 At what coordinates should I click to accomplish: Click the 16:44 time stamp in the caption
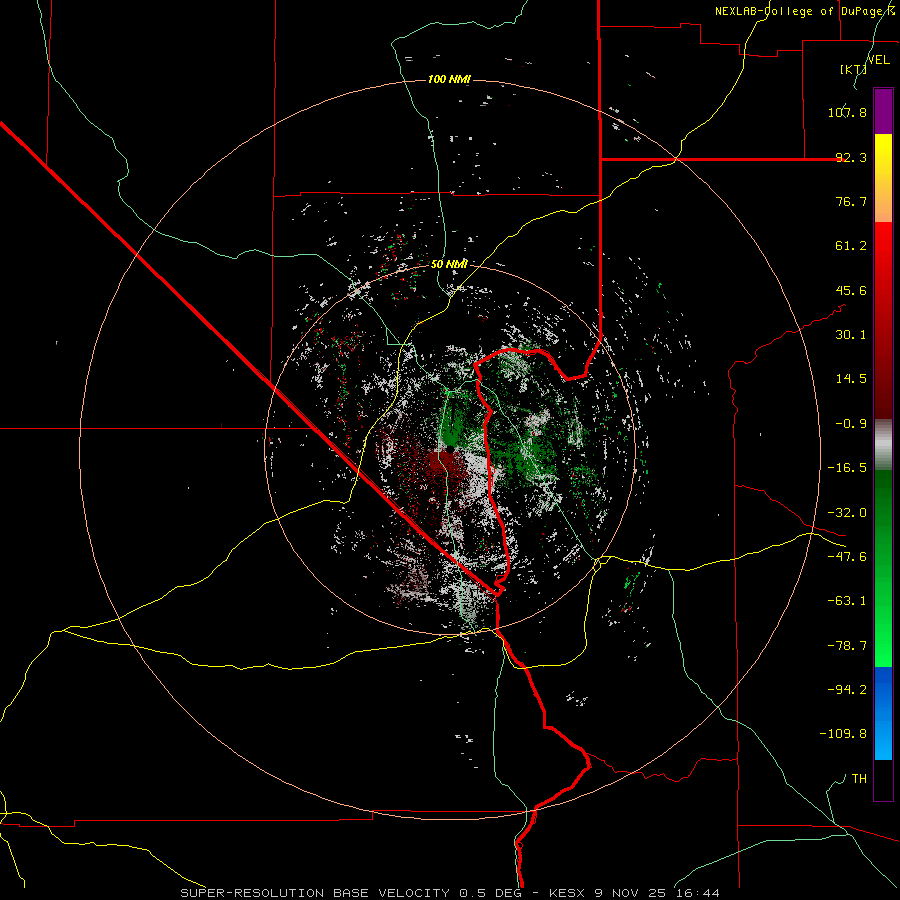(x=700, y=893)
